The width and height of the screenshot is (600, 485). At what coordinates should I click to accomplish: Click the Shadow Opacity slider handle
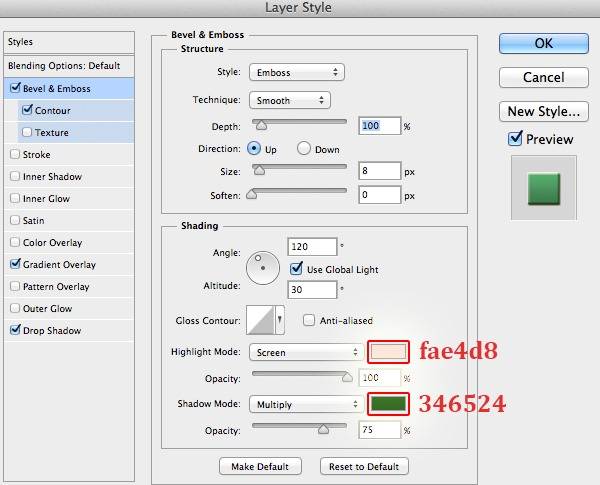pyautogui.click(x=324, y=429)
